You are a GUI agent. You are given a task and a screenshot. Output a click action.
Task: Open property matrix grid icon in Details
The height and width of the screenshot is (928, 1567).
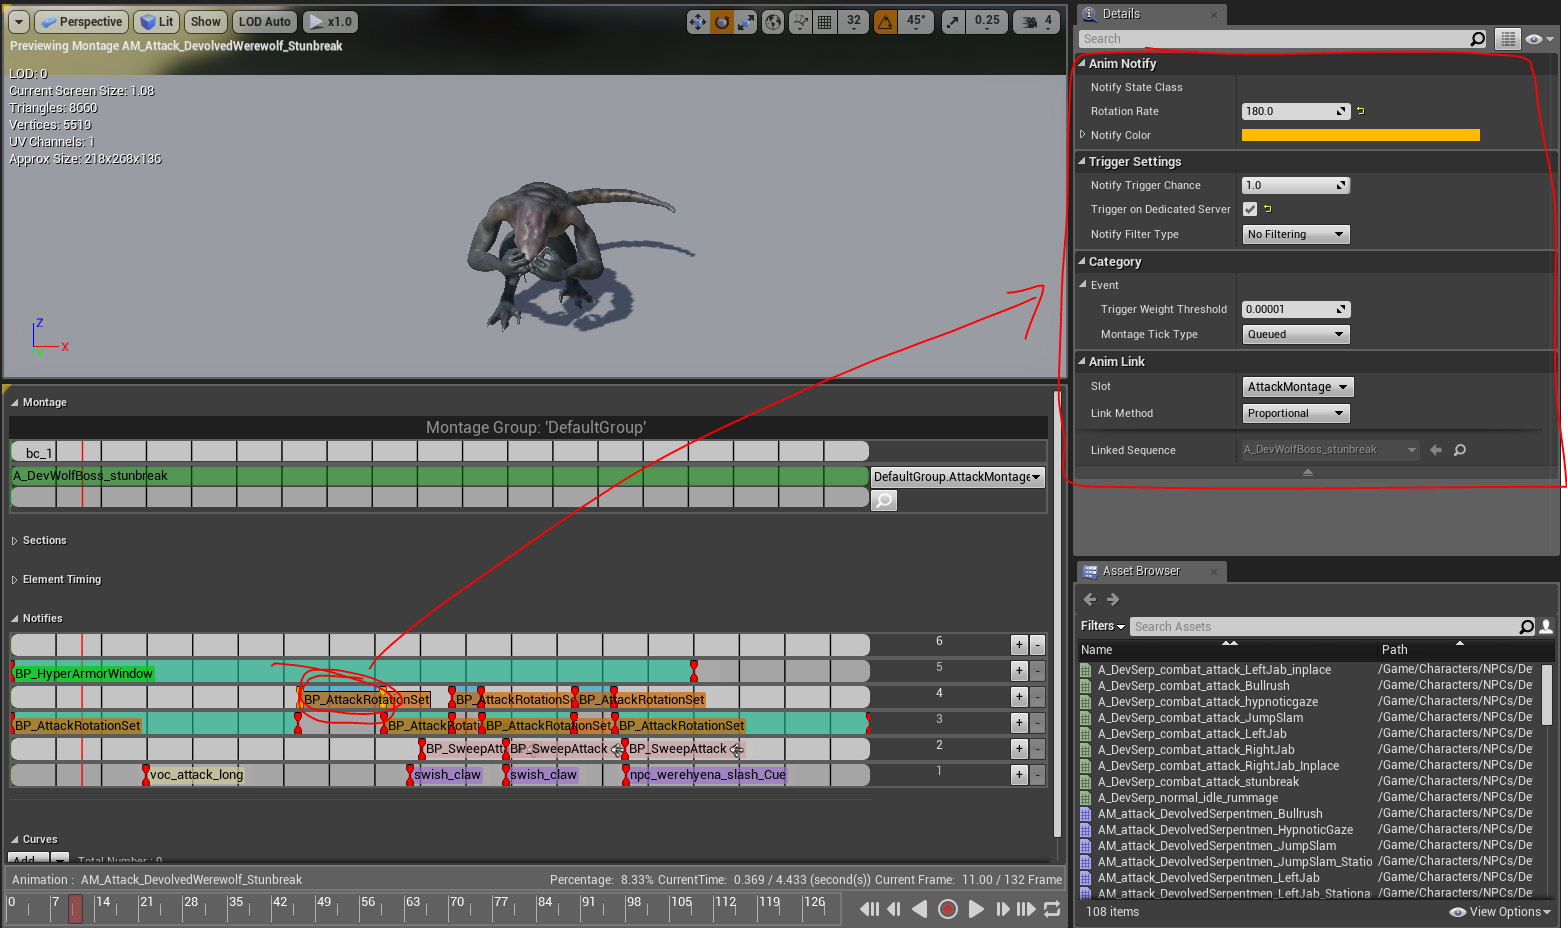[x=1507, y=39]
